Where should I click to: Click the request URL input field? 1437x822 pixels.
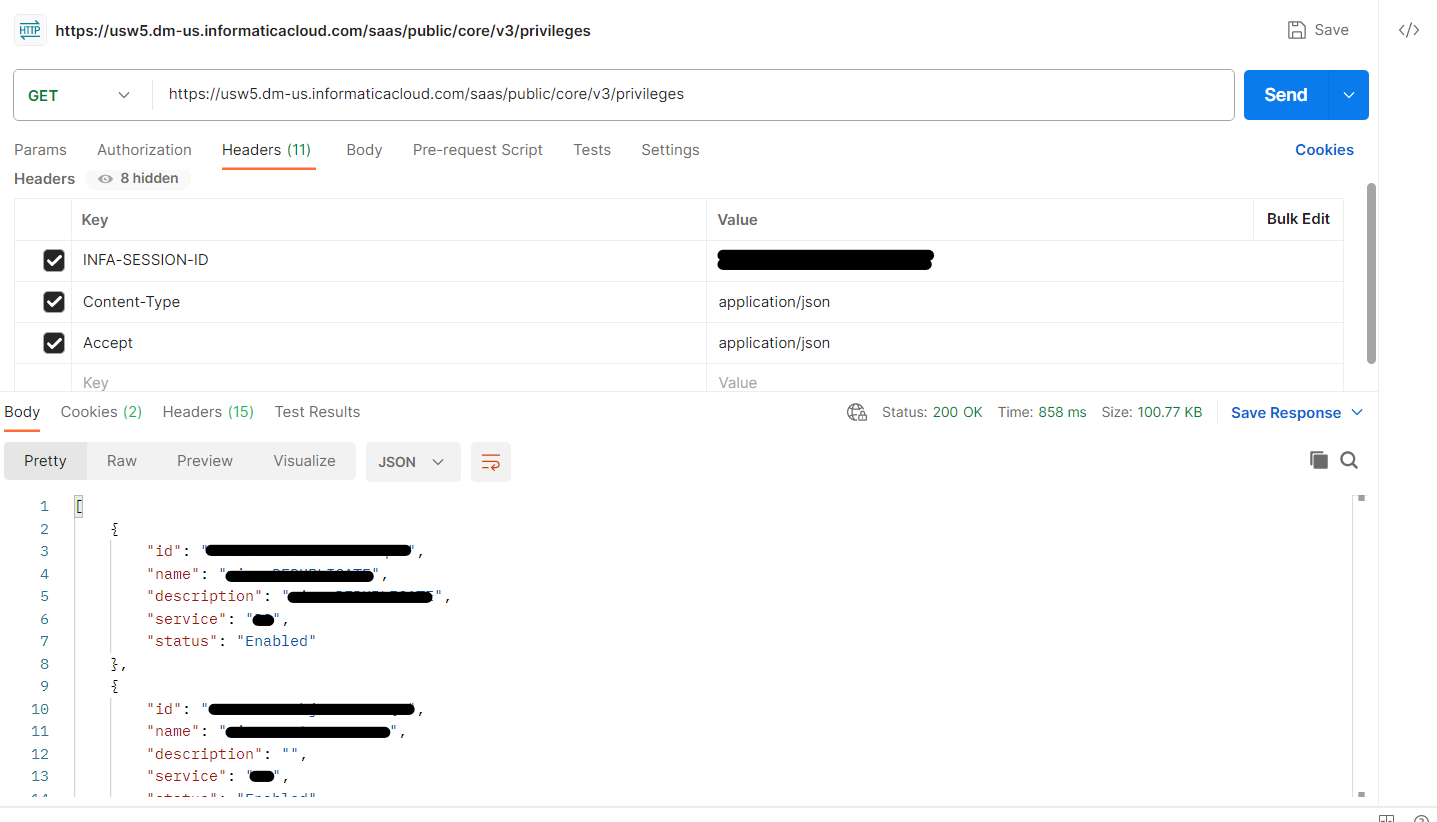[692, 95]
